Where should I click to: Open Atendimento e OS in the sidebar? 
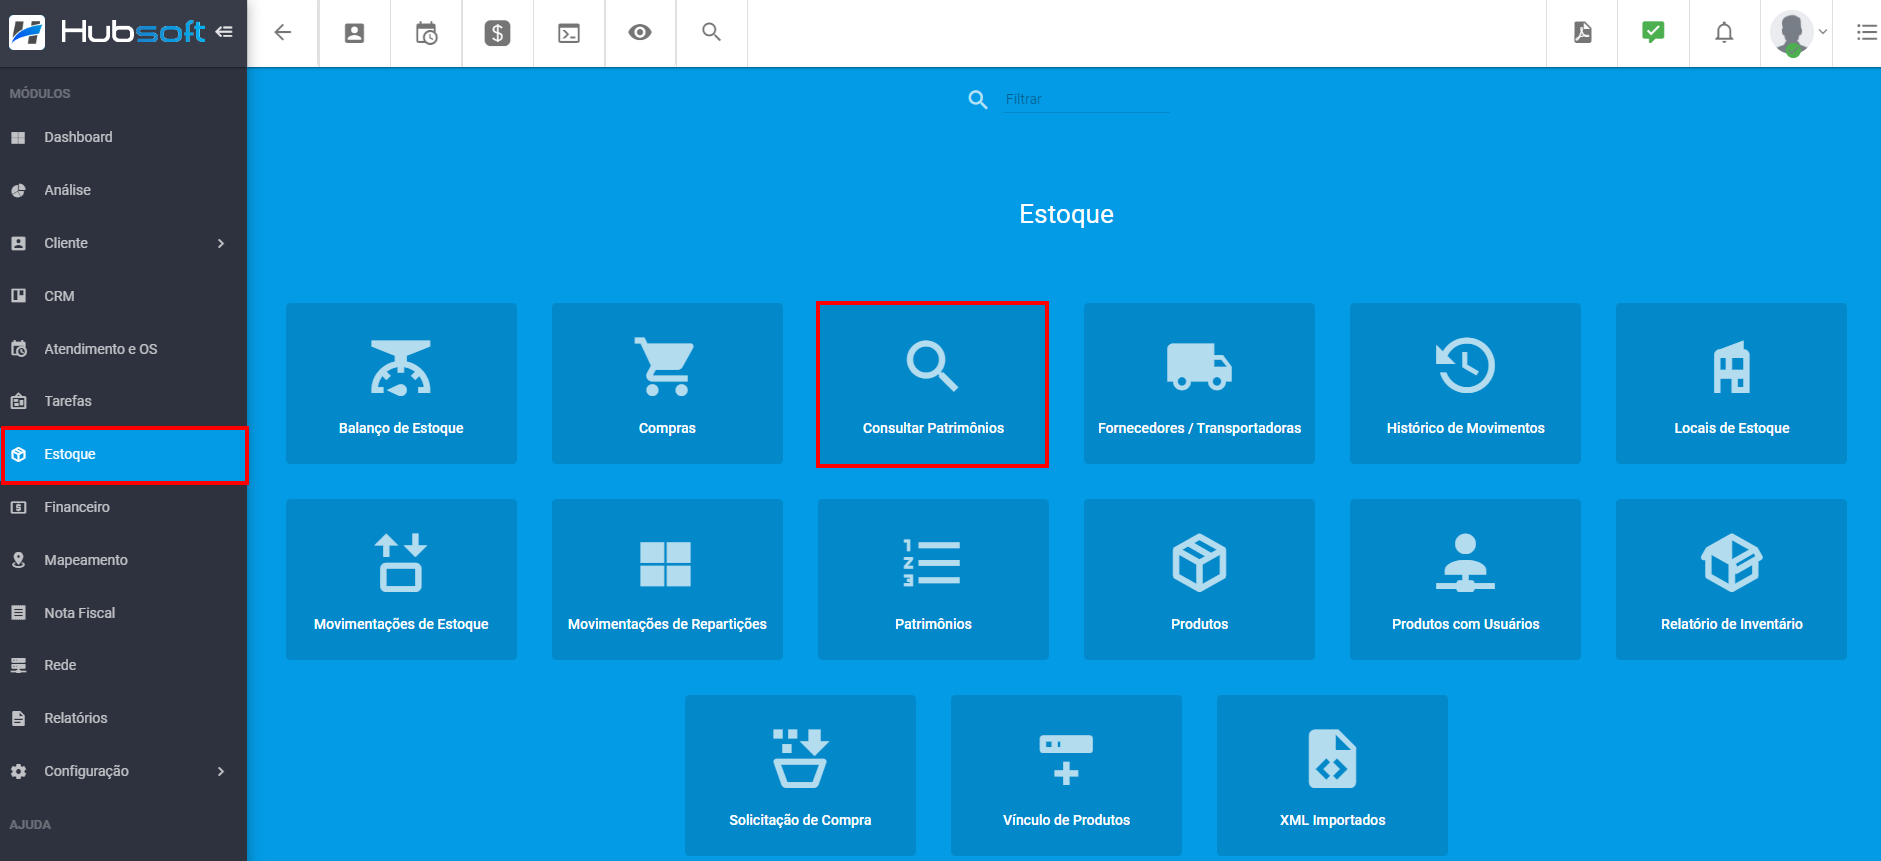coord(123,349)
